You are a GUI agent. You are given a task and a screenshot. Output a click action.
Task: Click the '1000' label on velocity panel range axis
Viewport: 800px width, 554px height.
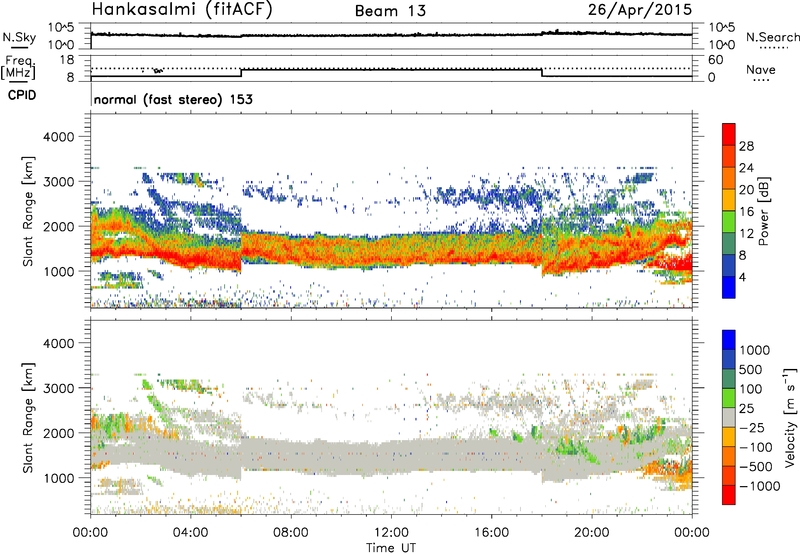click(x=58, y=478)
